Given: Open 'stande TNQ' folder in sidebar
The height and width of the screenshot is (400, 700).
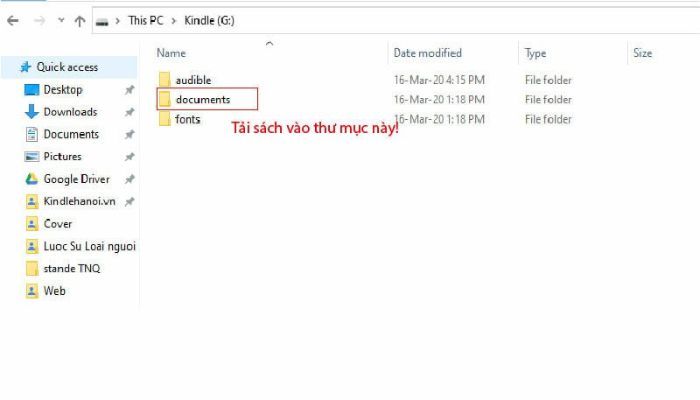Looking at the screenshot, I should click(71, 268).
